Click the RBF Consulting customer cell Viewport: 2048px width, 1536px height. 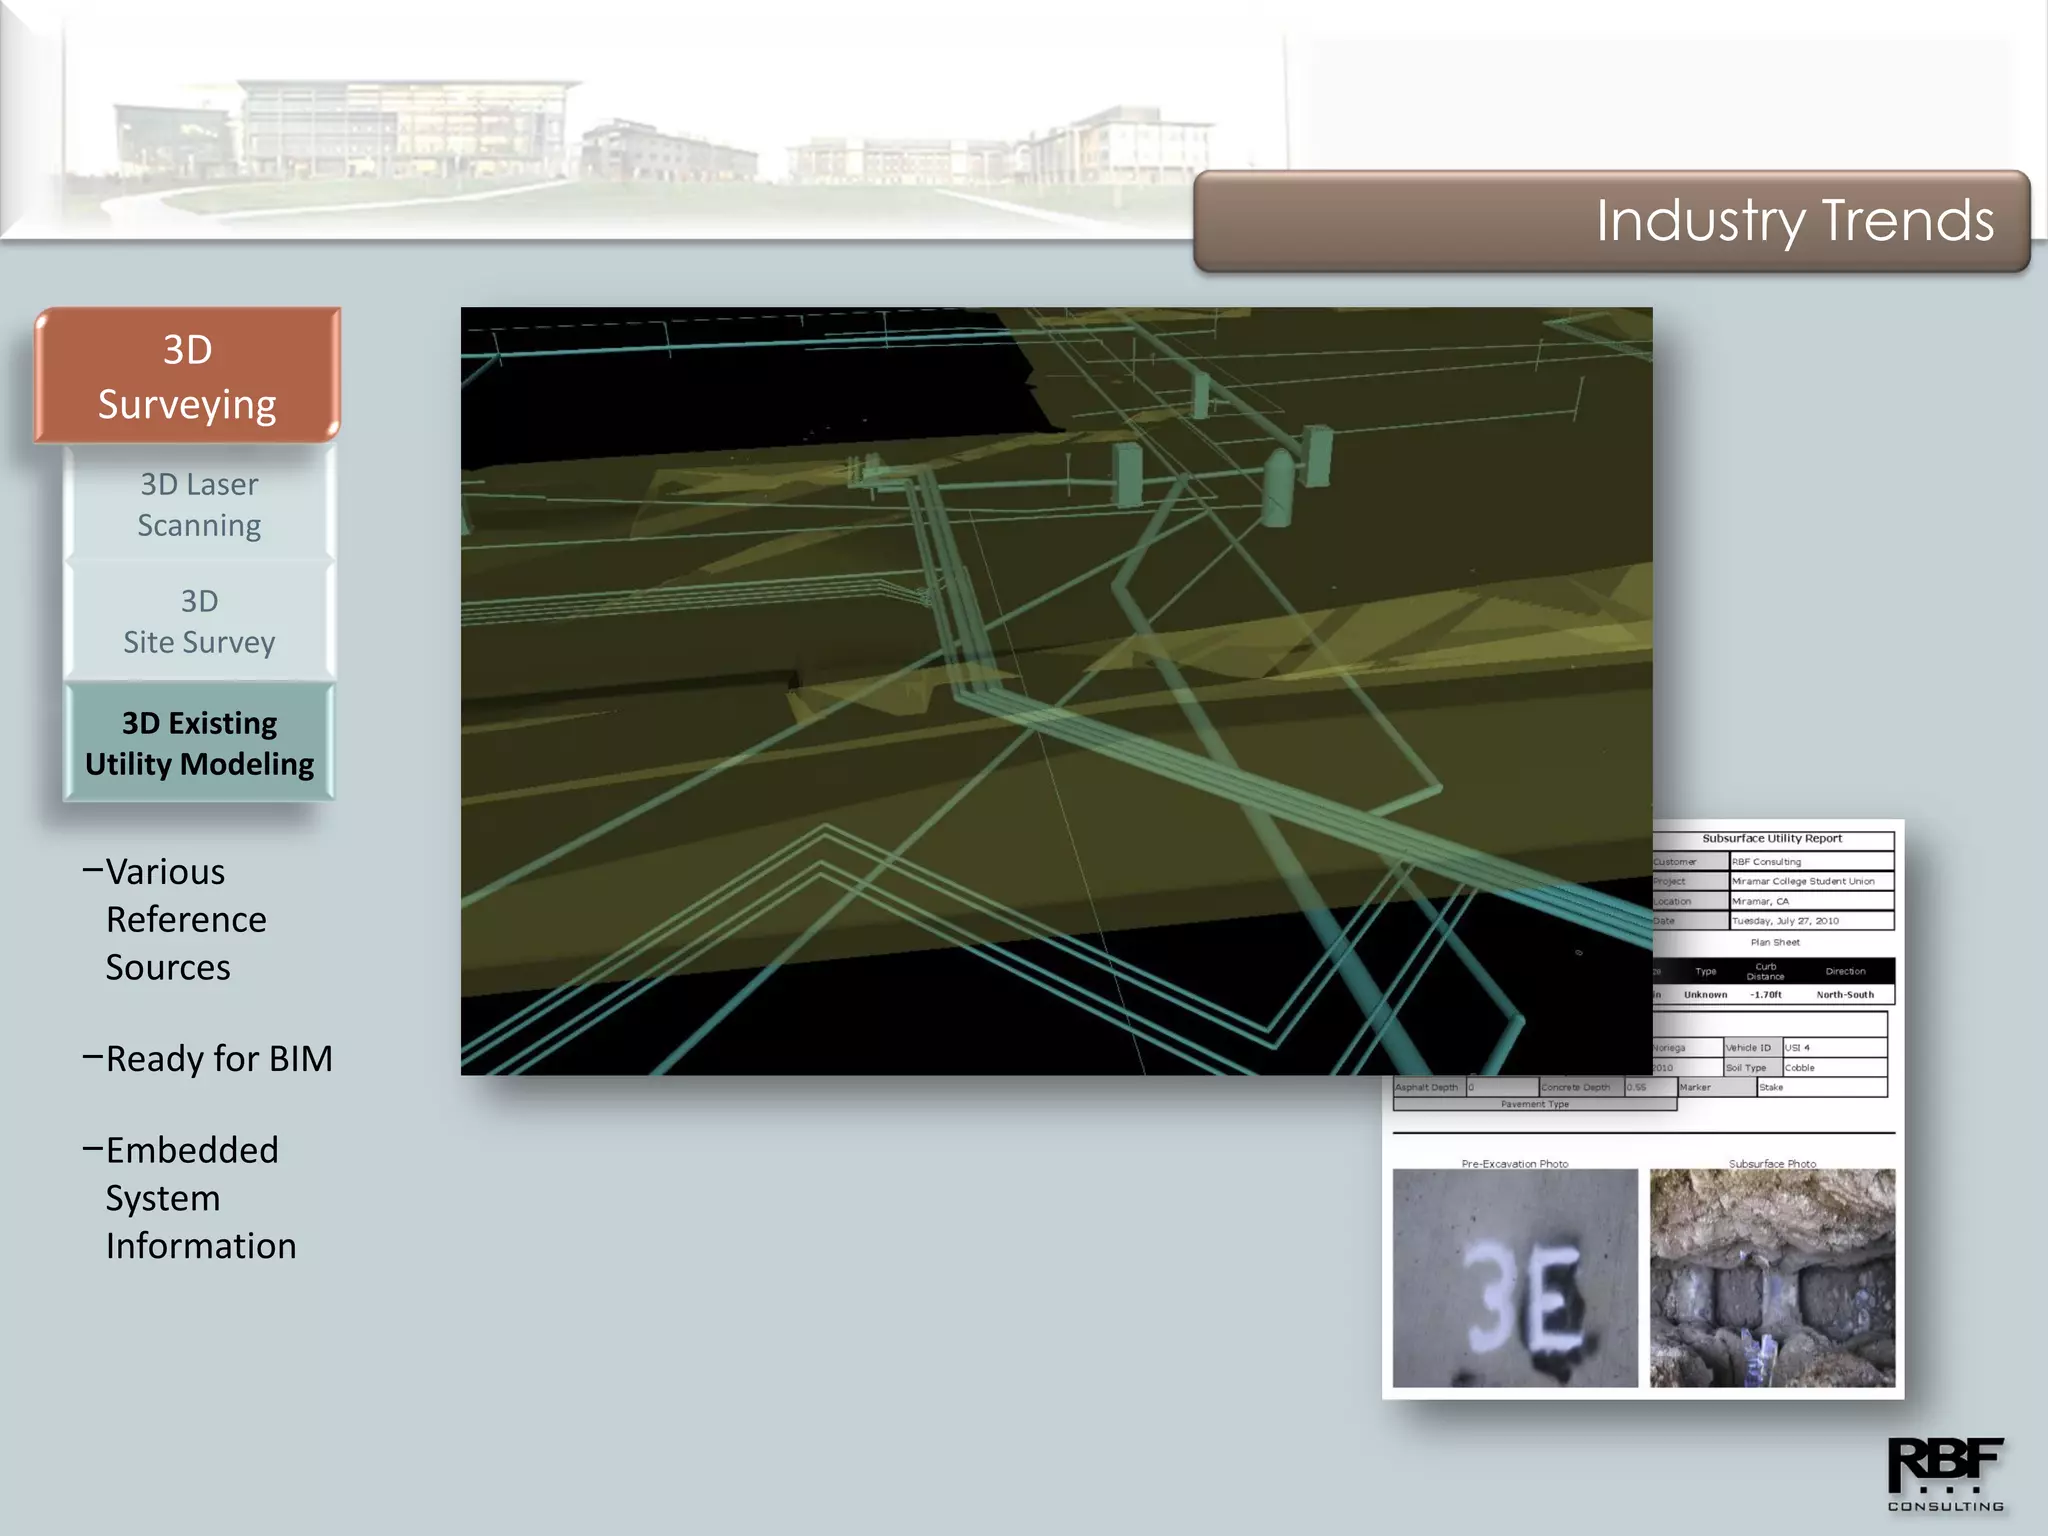1811,861
